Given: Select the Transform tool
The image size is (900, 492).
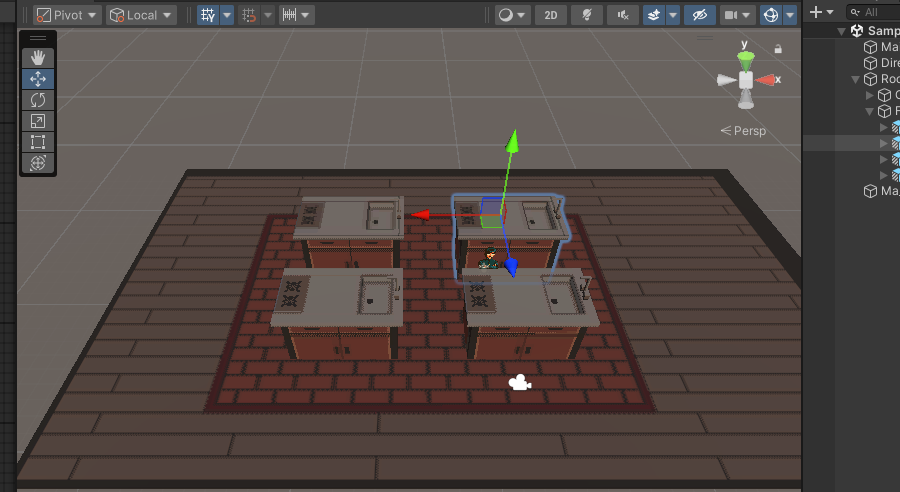Looking at the screenshot, I should tap(38, 163).
